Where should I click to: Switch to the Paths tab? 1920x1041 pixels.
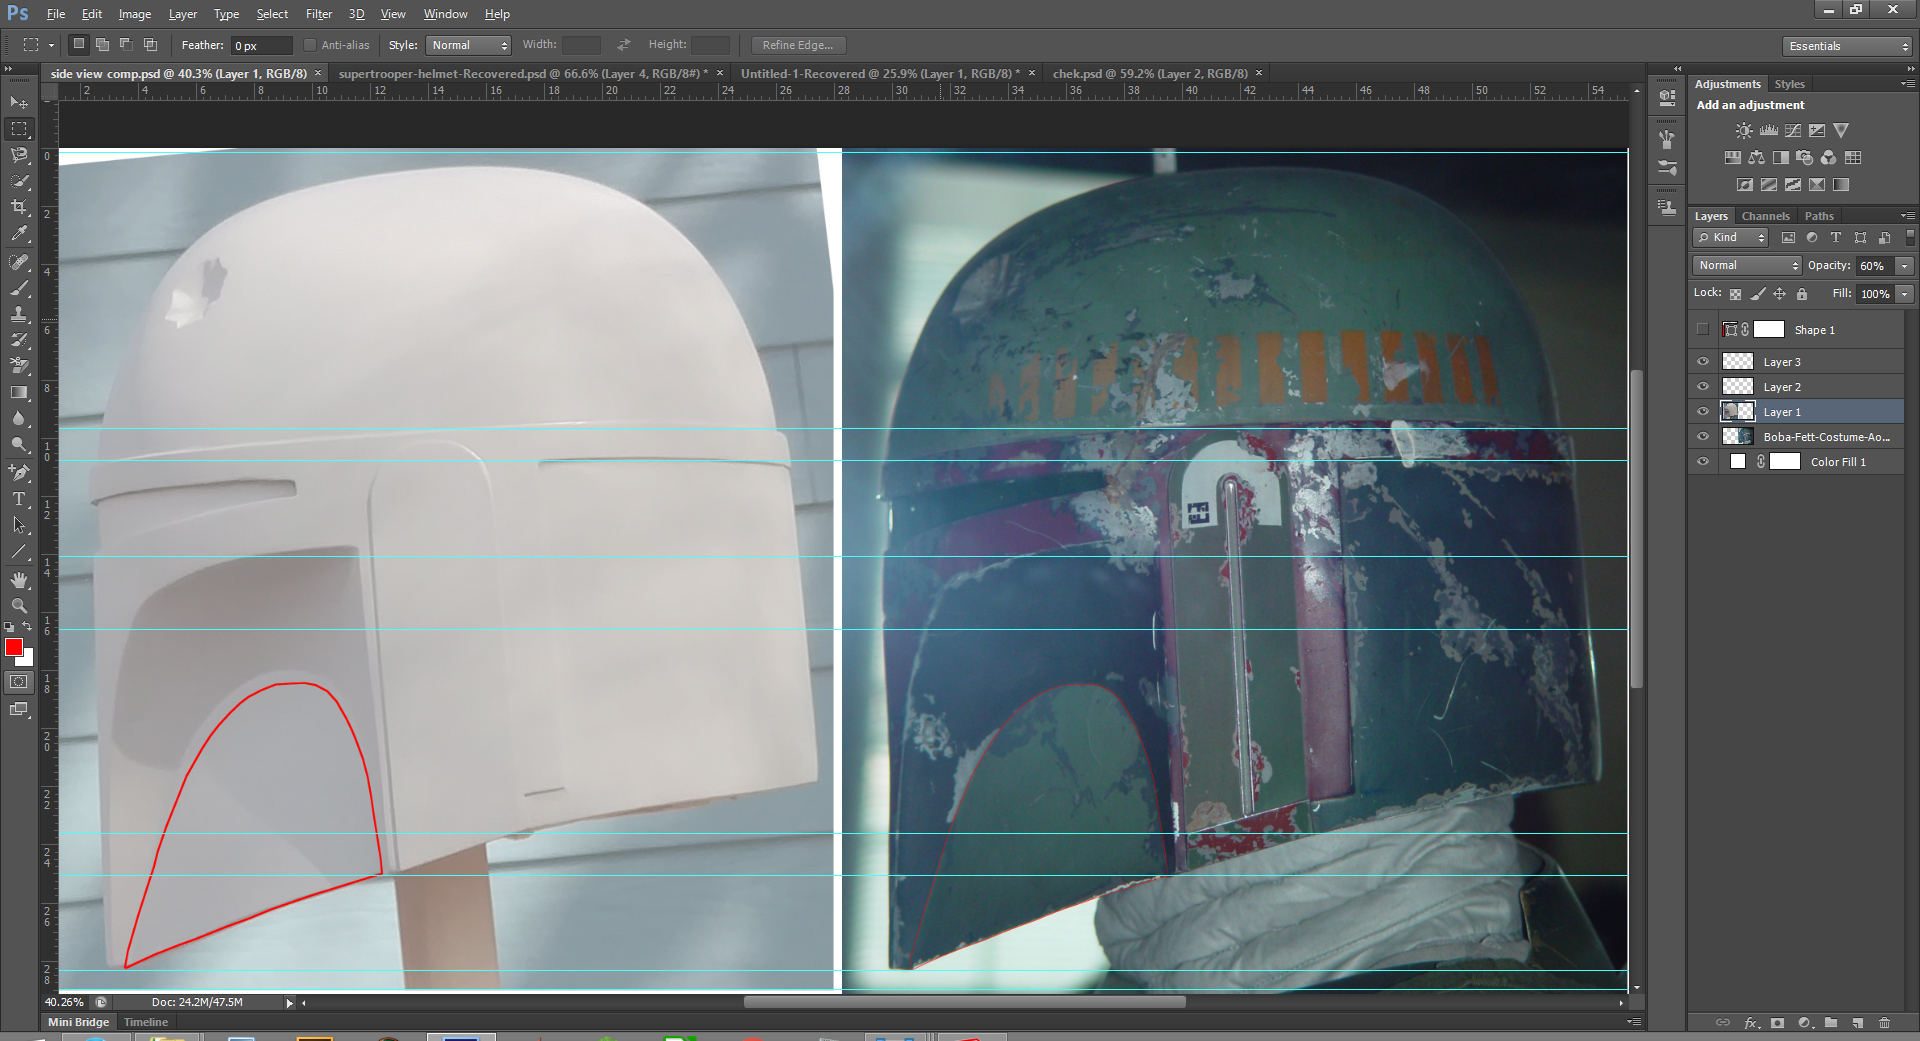click(x=1819, y=216)
